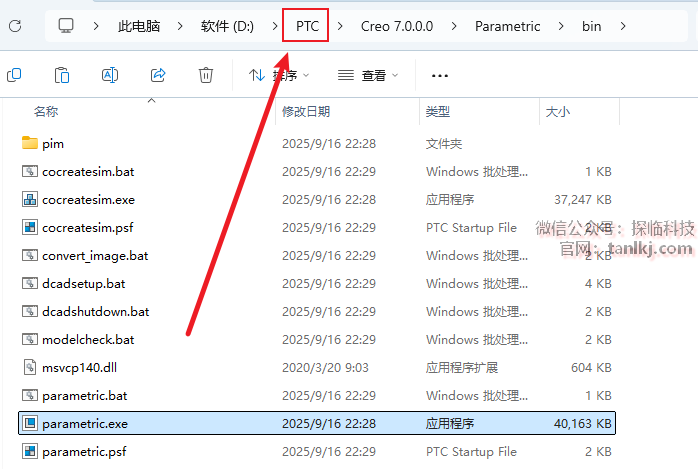Select the pim folder name
The image size is (698, 469).
[x=53, y=144]
